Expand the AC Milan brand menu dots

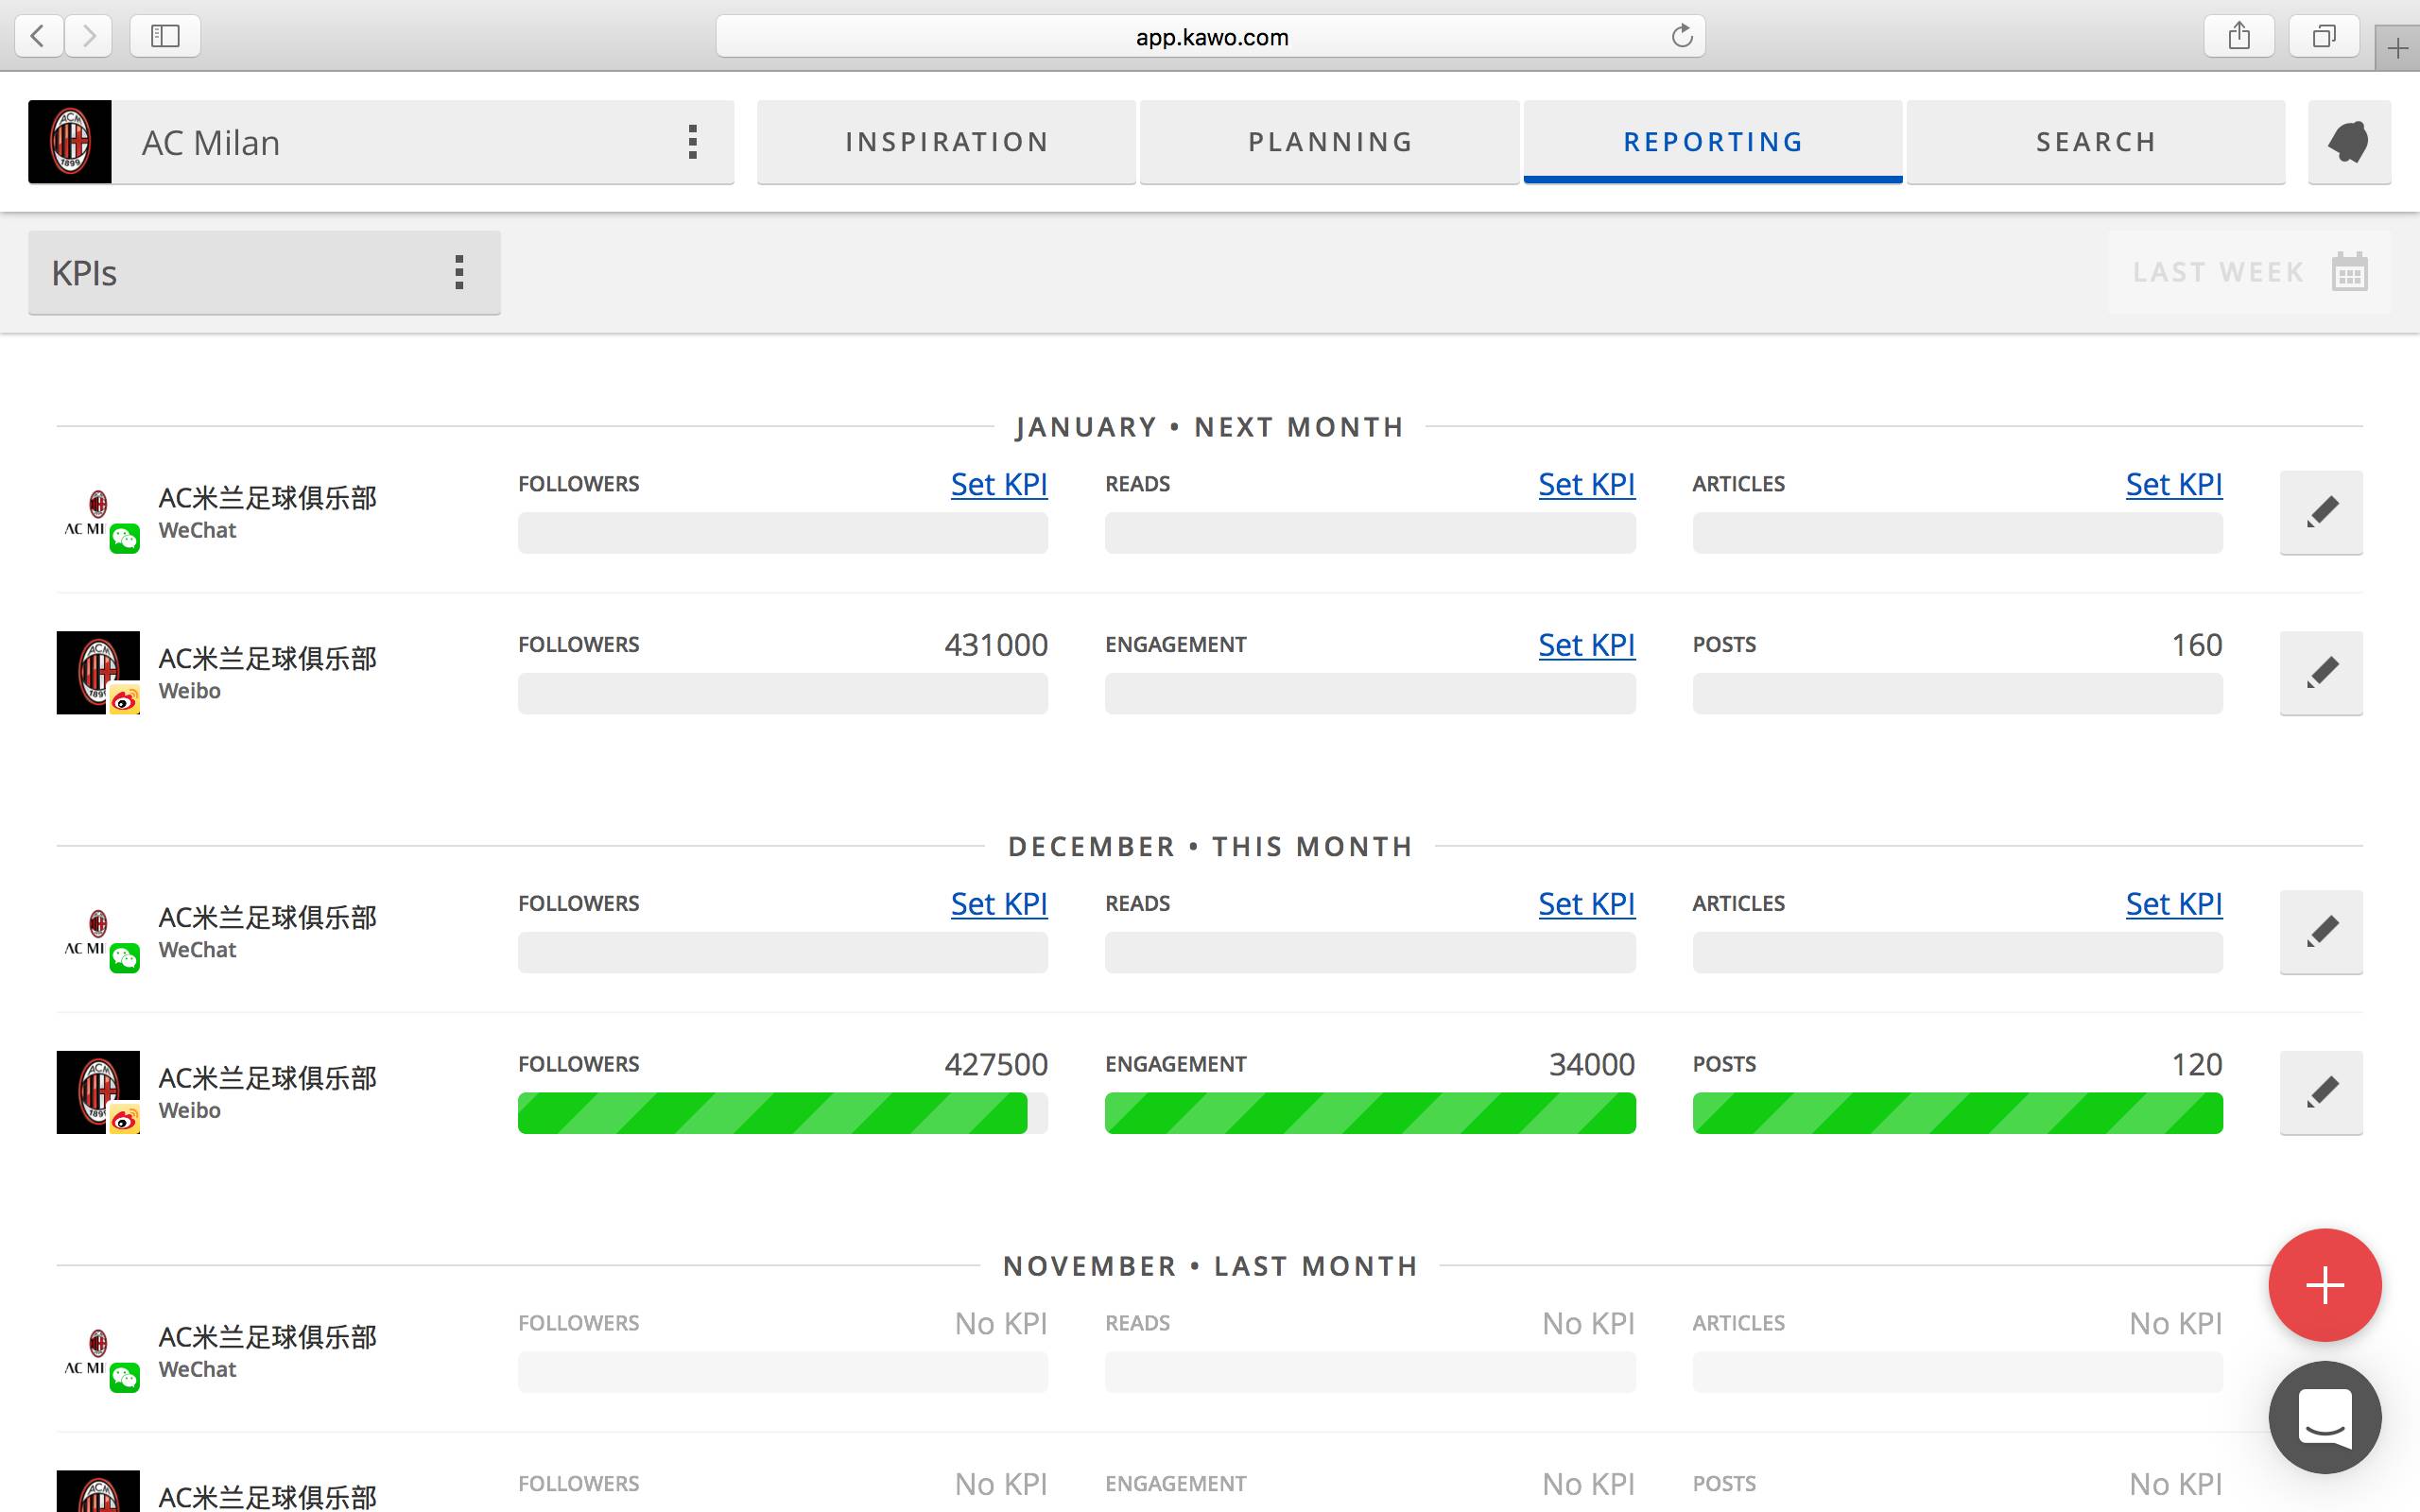pos(692,142)
